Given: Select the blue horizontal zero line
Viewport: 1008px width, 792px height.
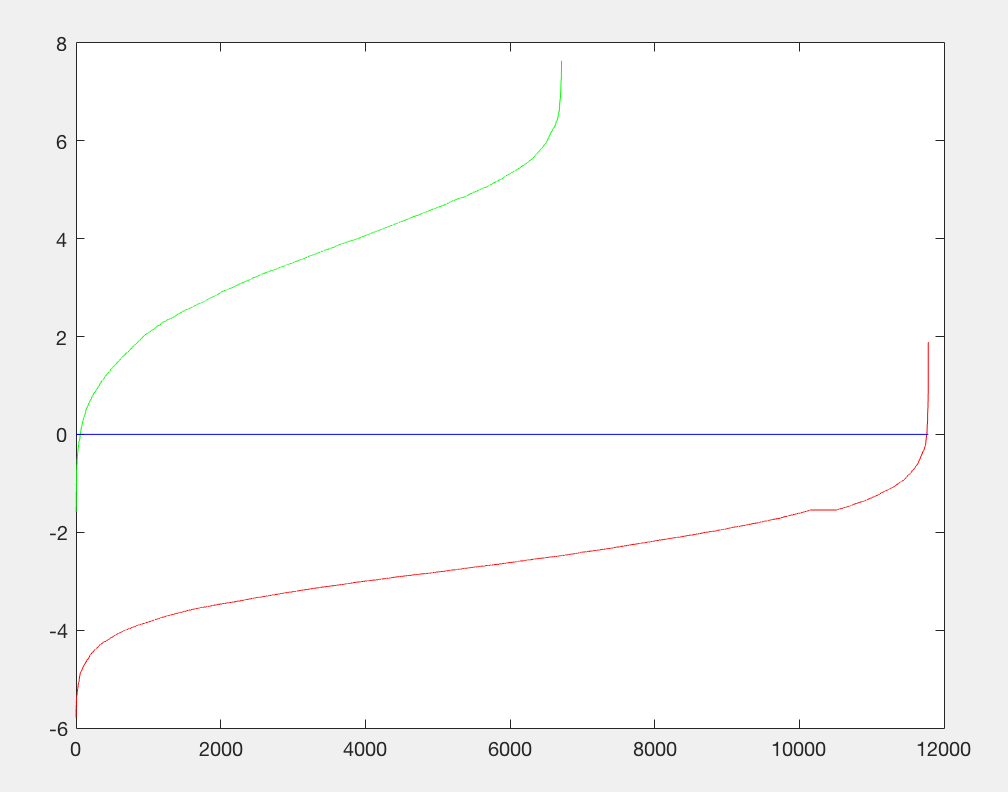Looking at the screenshot, I should coord(500,435).
